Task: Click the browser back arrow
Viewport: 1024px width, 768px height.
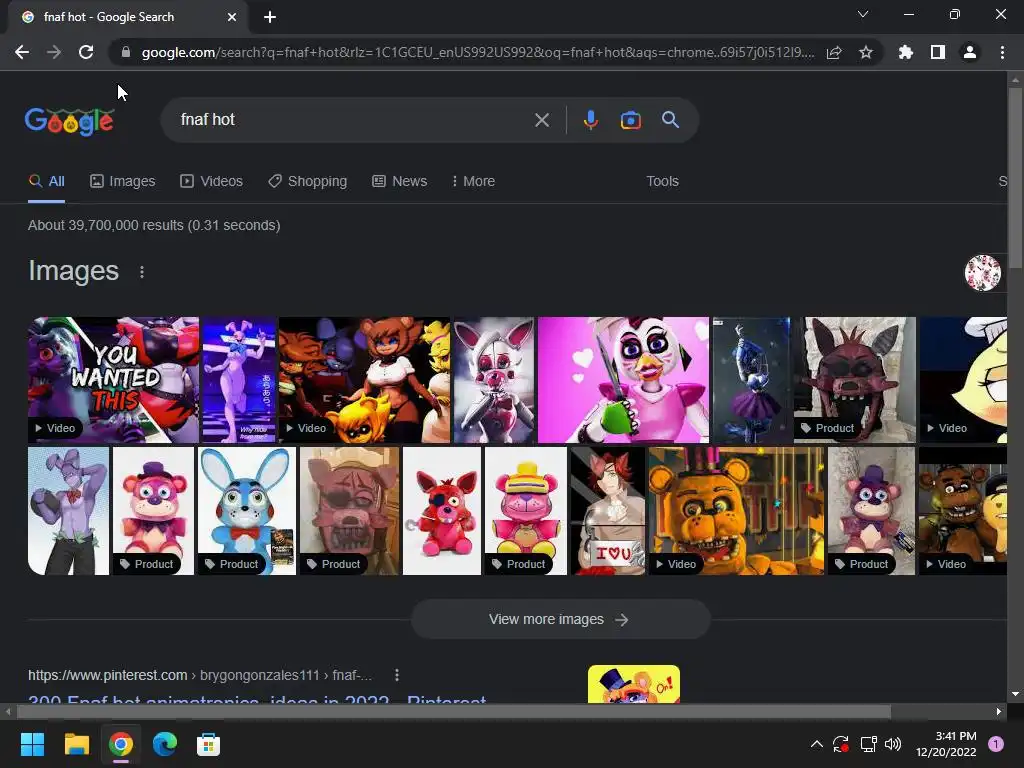Action: click(22, 52)
